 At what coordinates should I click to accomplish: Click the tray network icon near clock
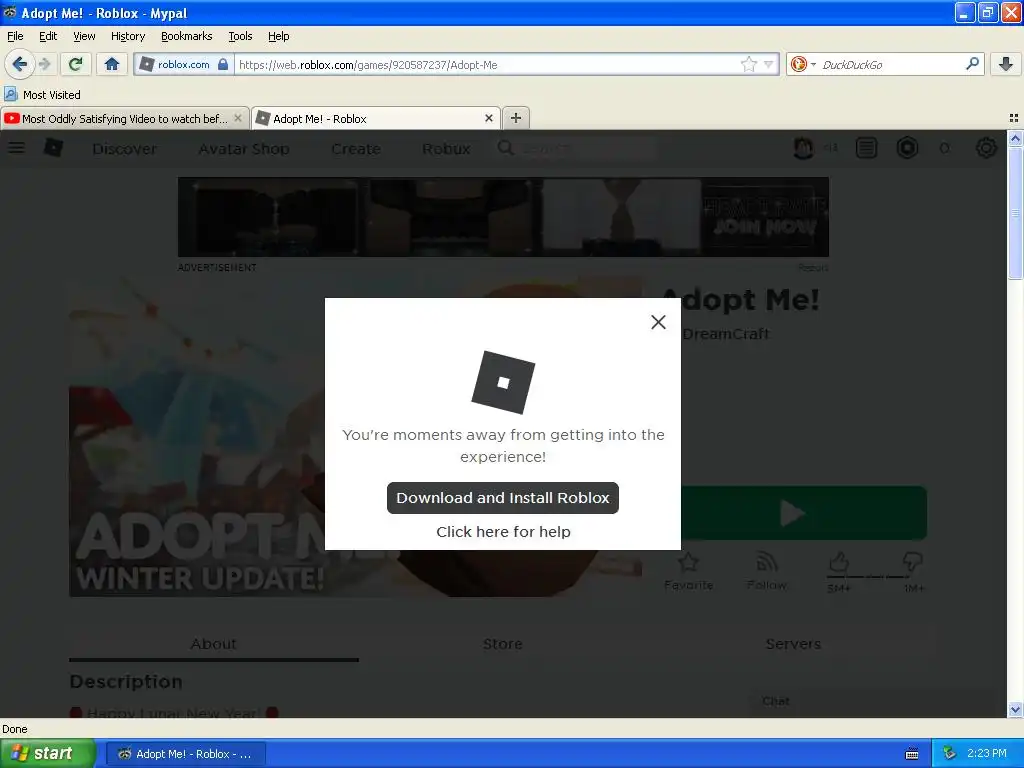pyautogui.click(x=949, y=754)
